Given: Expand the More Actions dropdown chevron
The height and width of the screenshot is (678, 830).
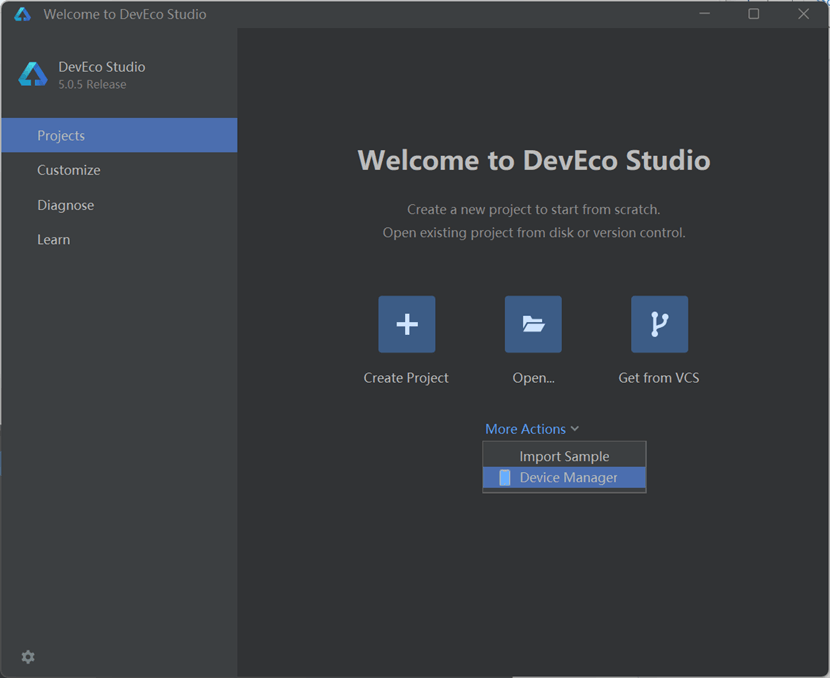Looking at the screenshot, I should pos(575,429).
